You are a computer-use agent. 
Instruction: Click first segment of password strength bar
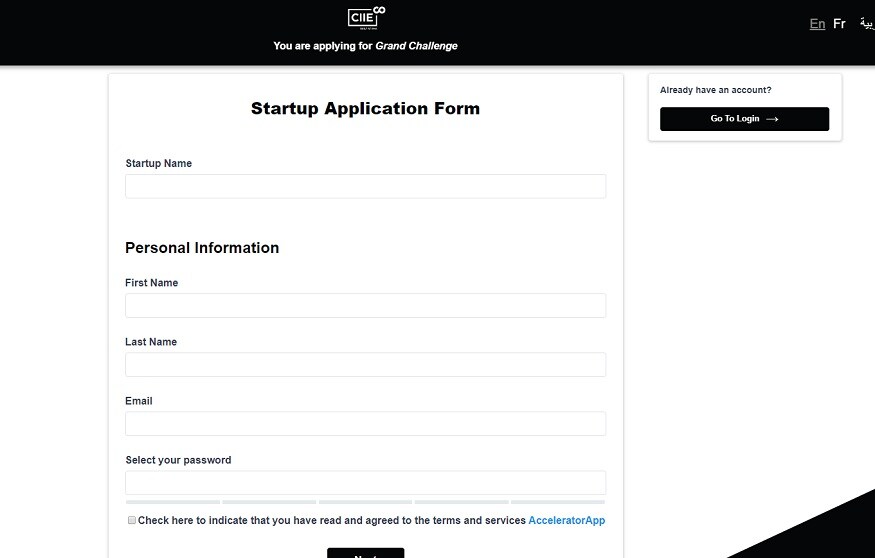pos(173,502)
